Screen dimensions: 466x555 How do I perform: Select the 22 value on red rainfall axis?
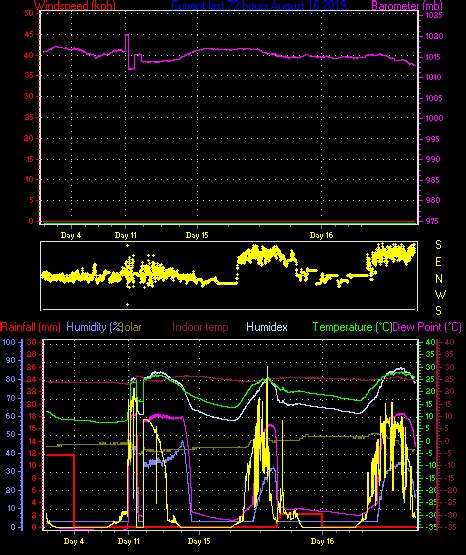click(32, 391)
